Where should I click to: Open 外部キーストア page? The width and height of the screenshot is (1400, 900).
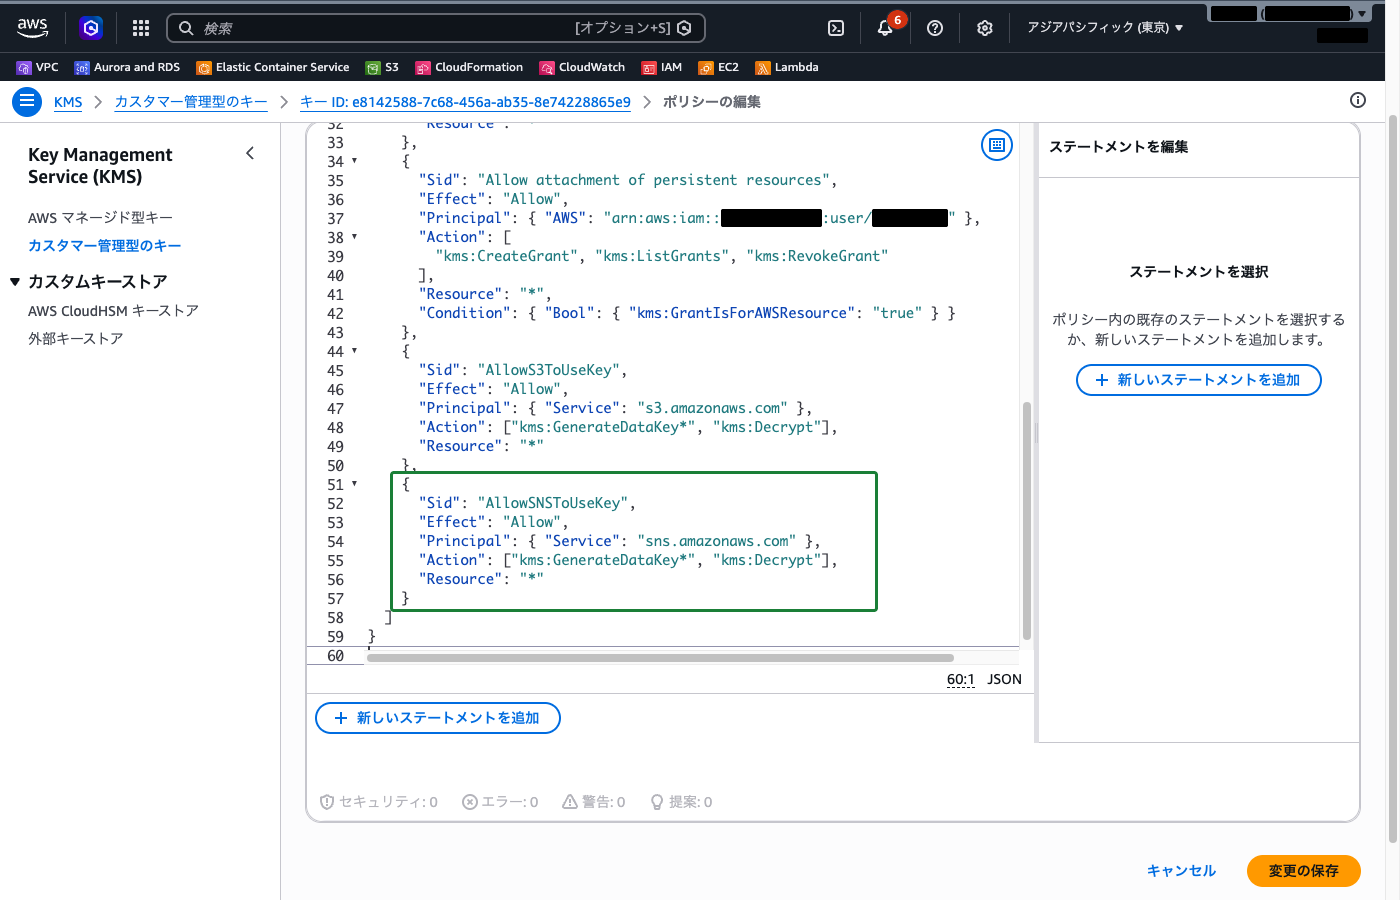point(76,339)
